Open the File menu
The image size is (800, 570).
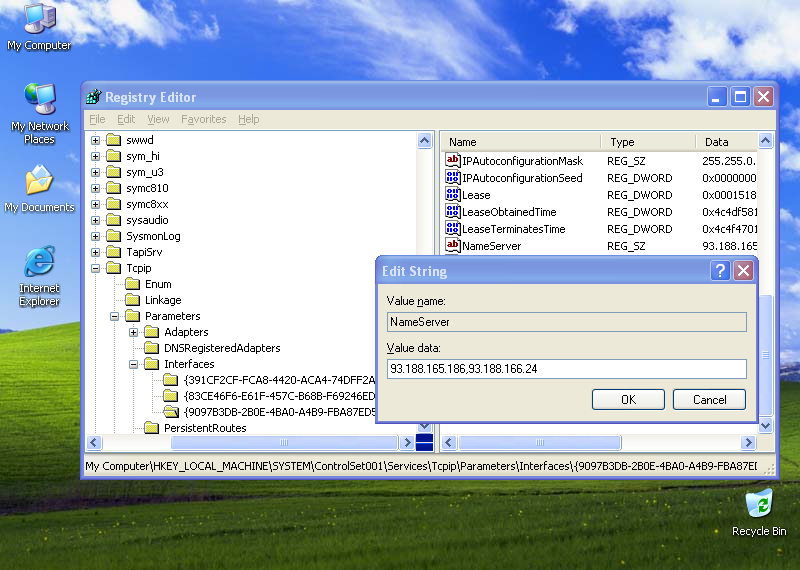(x=97, y=119)
